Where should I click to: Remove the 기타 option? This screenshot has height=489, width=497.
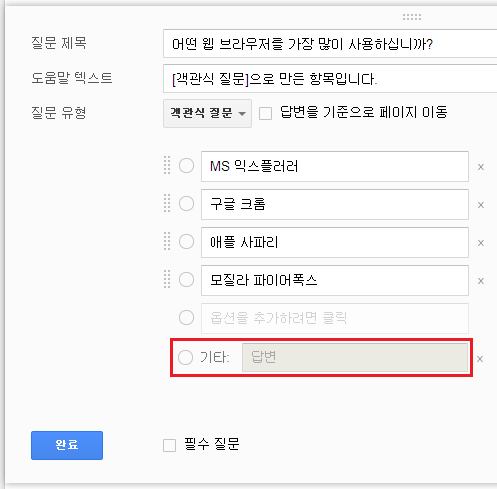pyautogui.click(x=480, y=359)
